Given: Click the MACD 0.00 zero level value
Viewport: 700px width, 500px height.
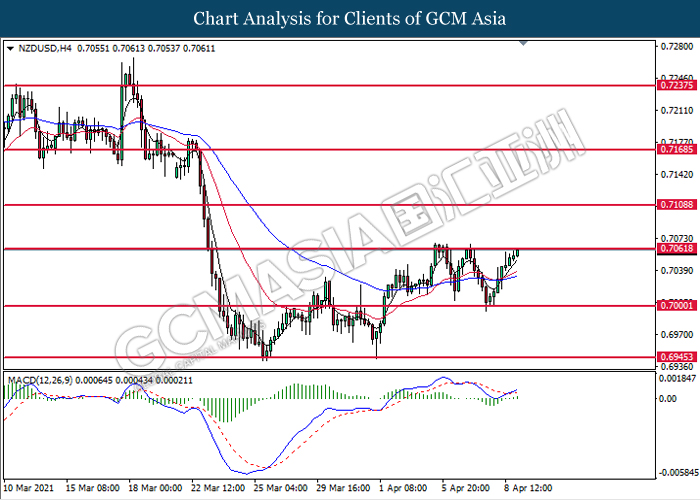Looking at the screenshot, I should point(668,398).
